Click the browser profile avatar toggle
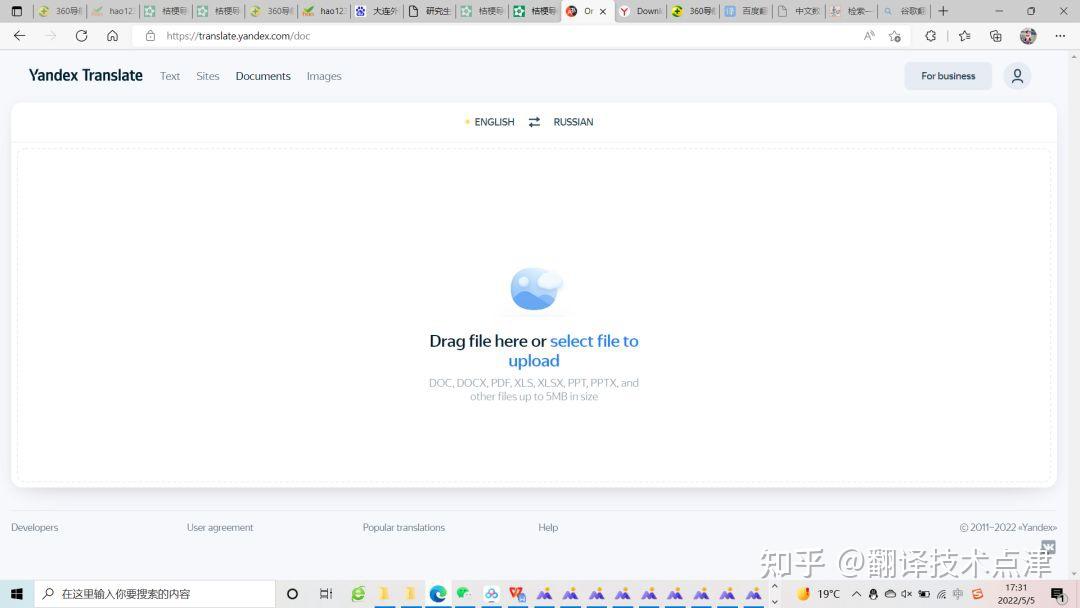The image size is (1080, 608). coord(1028,36)
